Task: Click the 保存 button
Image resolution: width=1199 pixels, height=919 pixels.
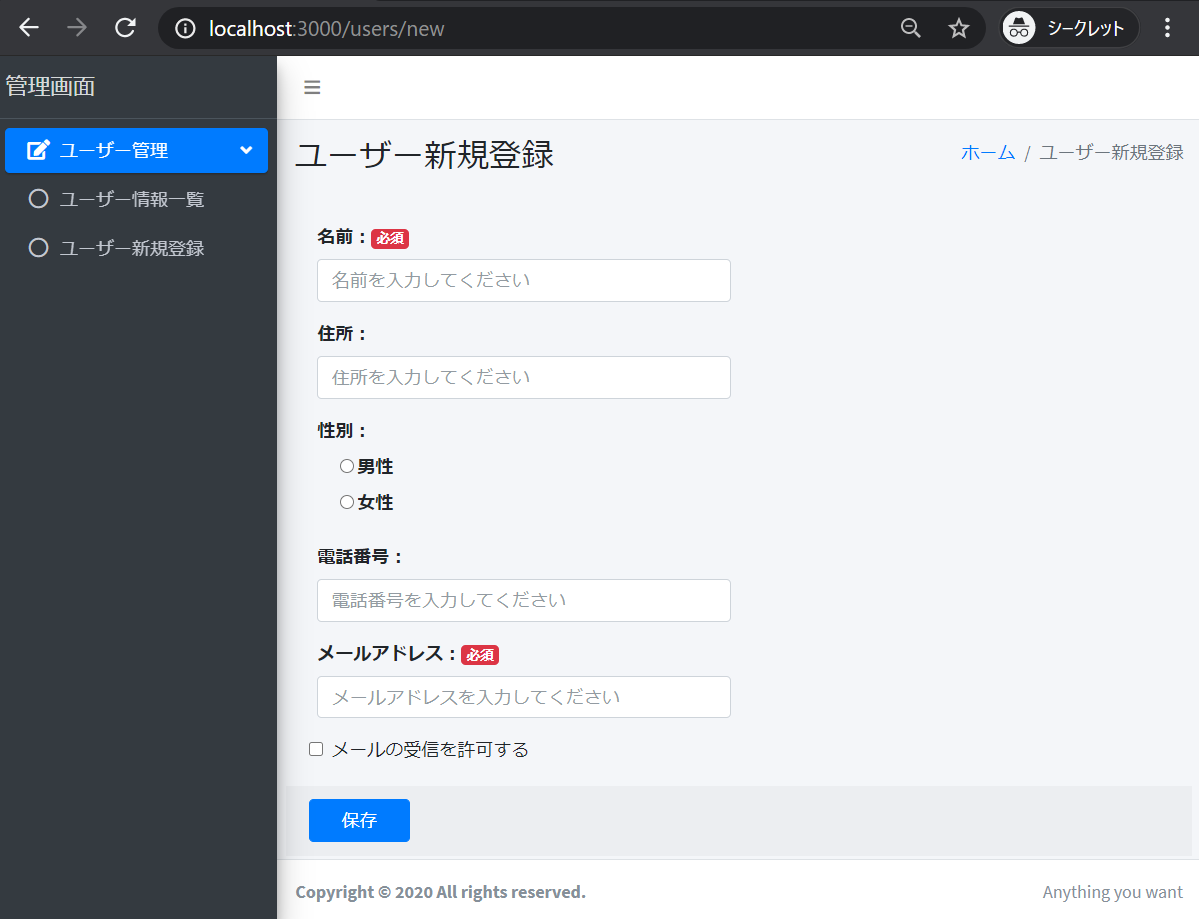Action: click(359, 820)
